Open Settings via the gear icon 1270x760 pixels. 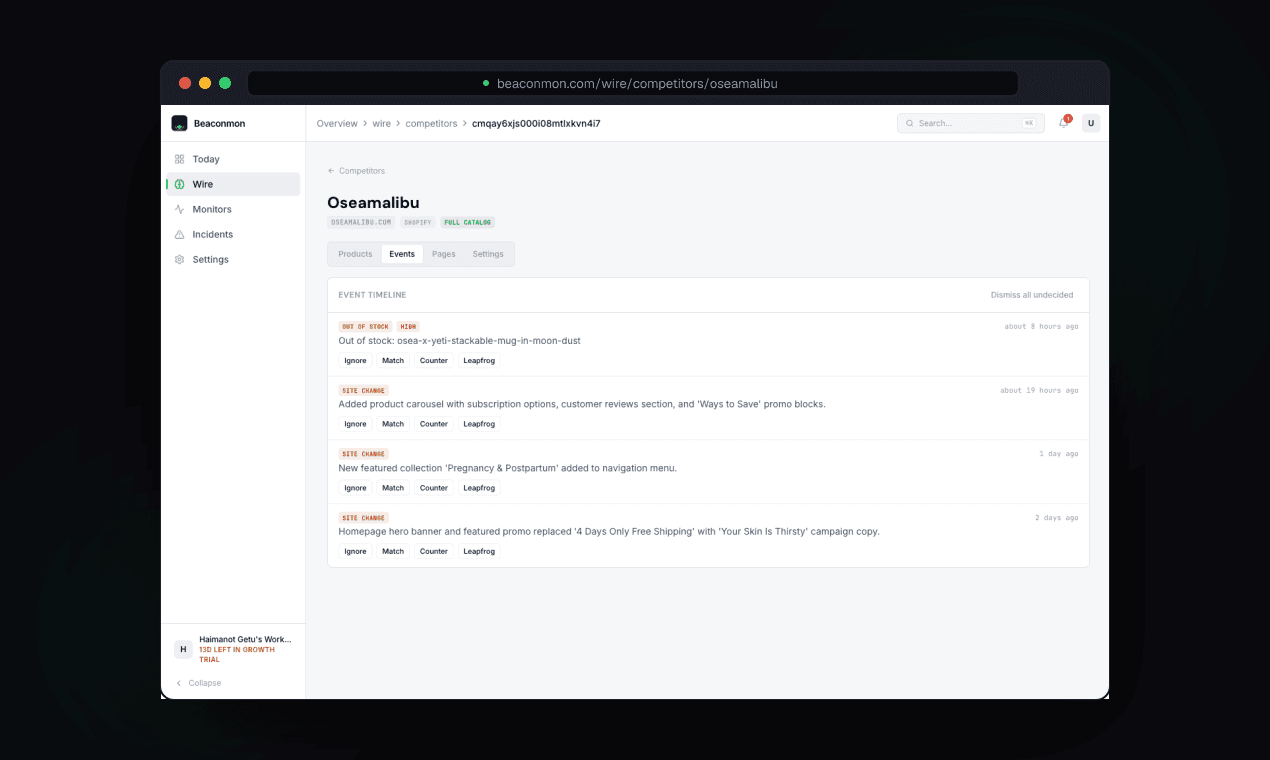[x=179, y=259]
